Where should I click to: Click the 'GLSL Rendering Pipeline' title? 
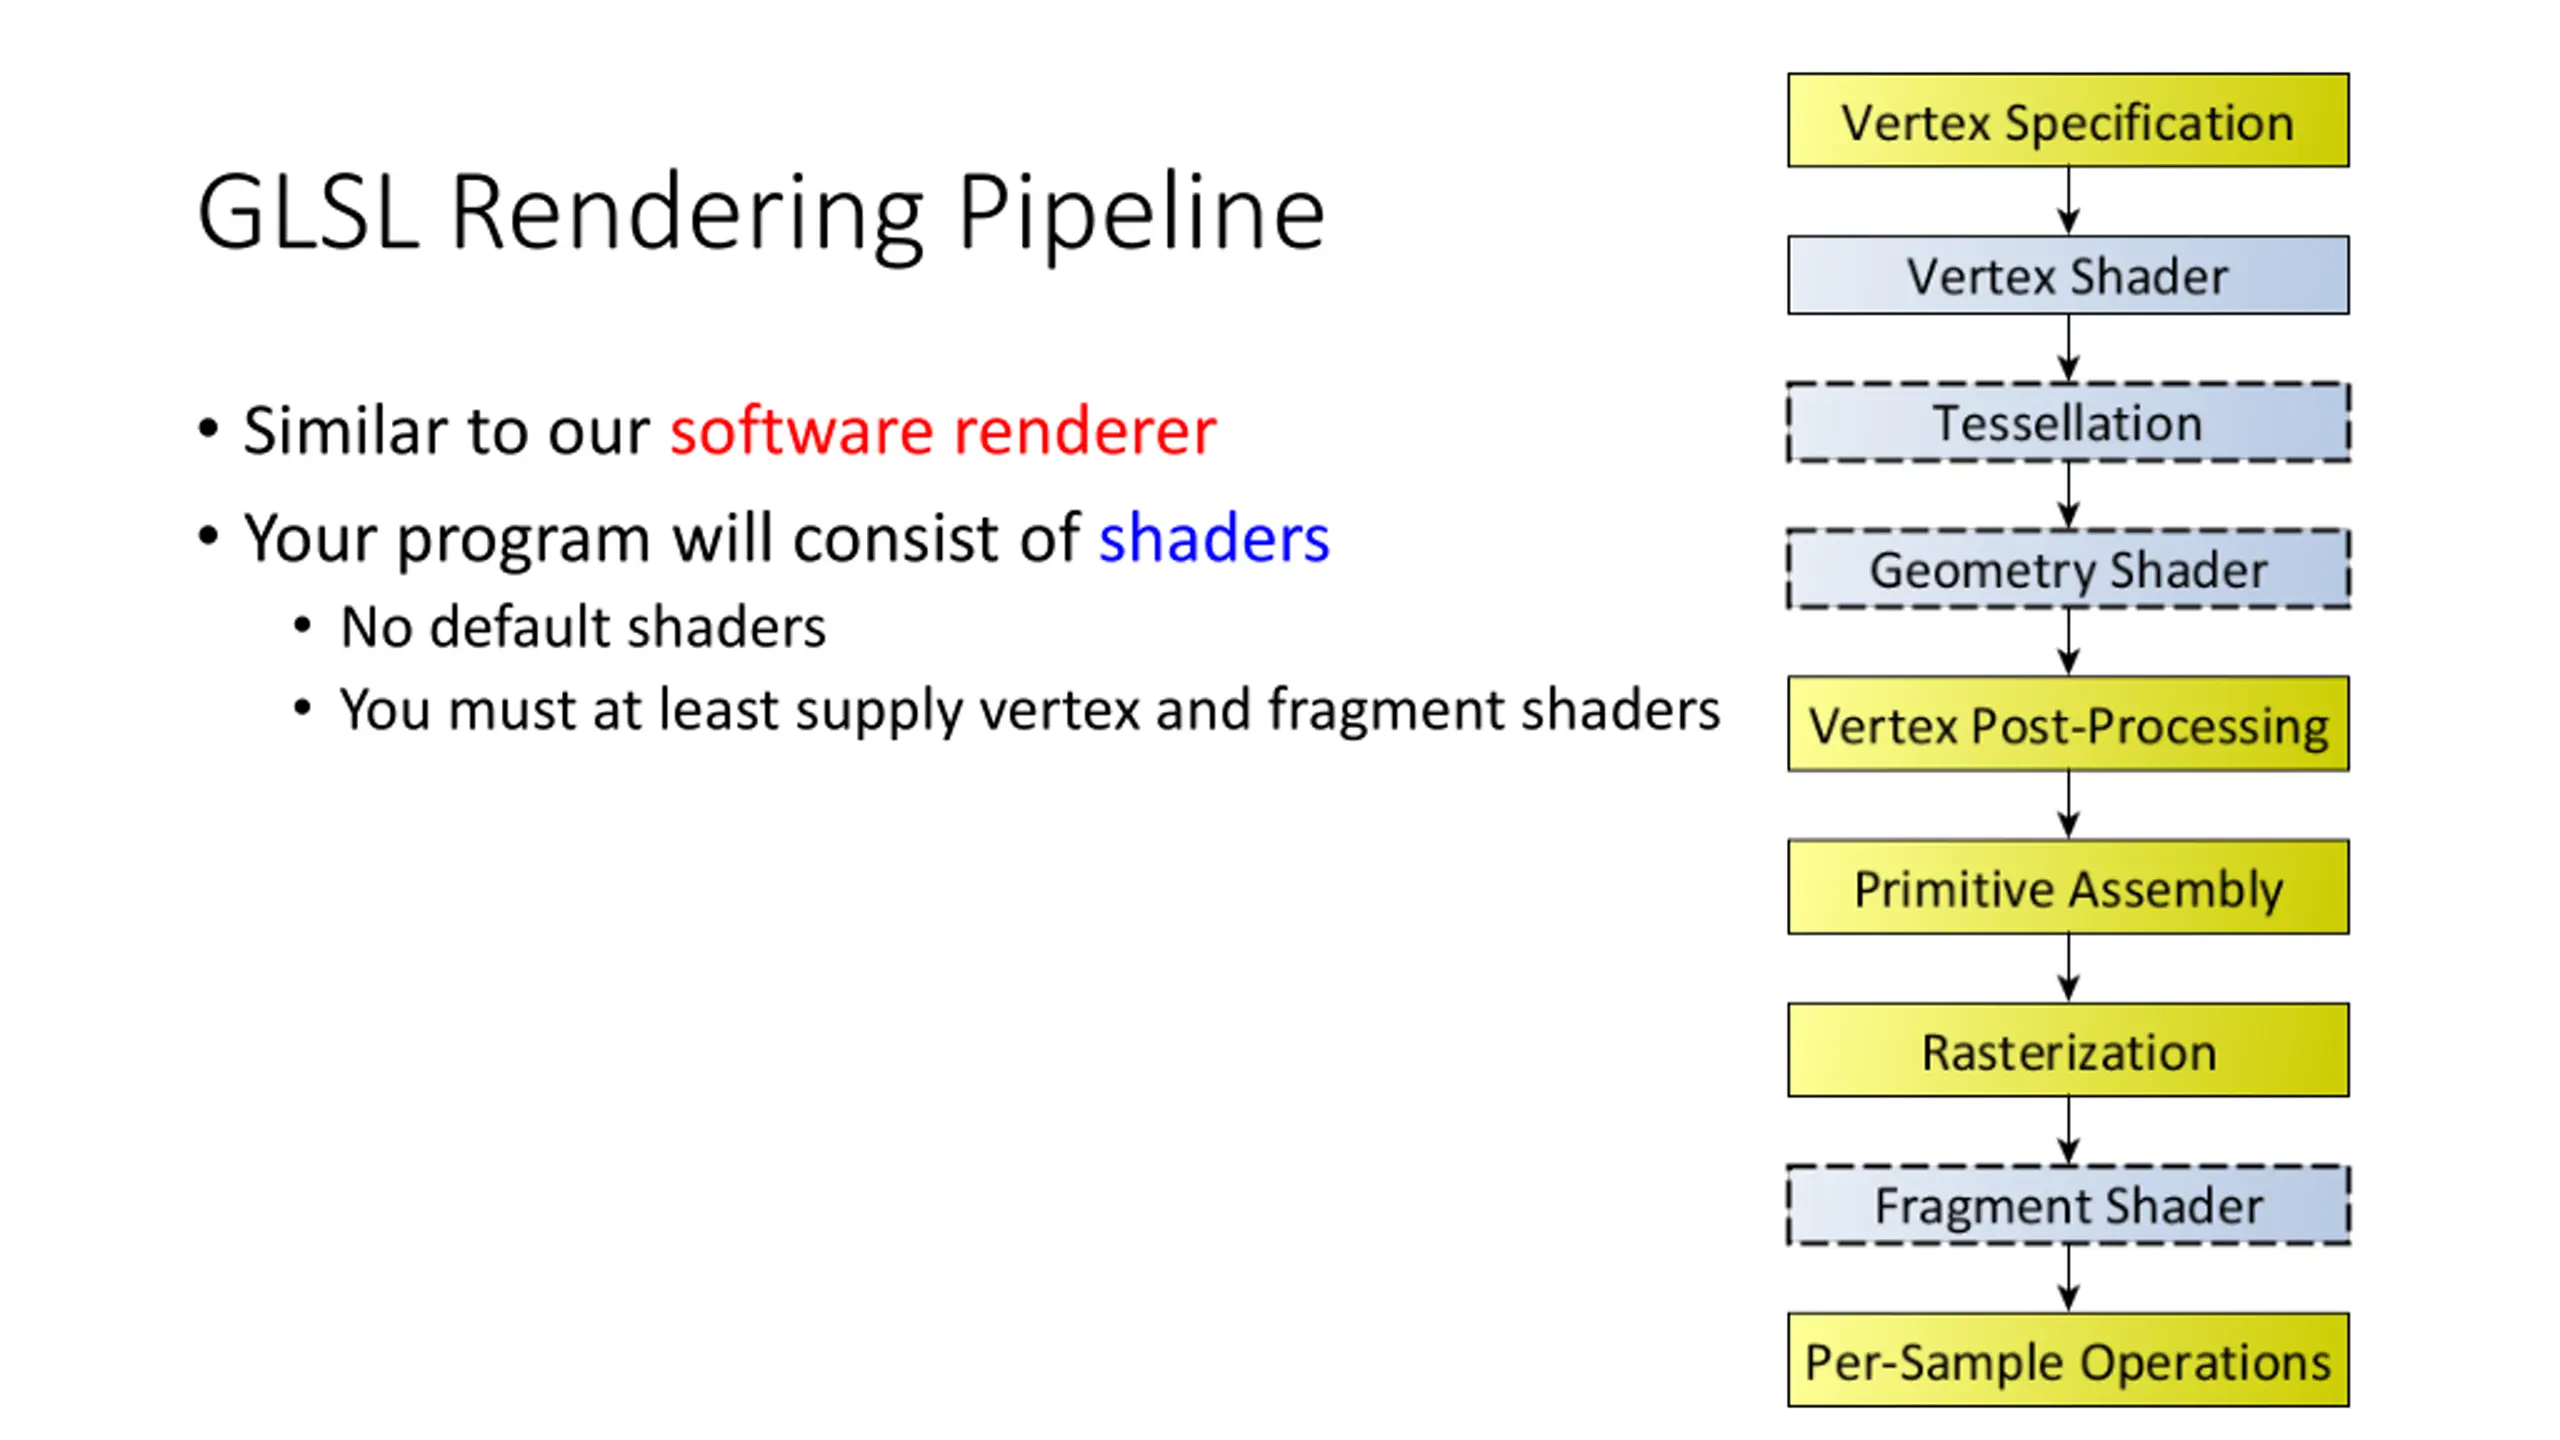coord(761,213)
